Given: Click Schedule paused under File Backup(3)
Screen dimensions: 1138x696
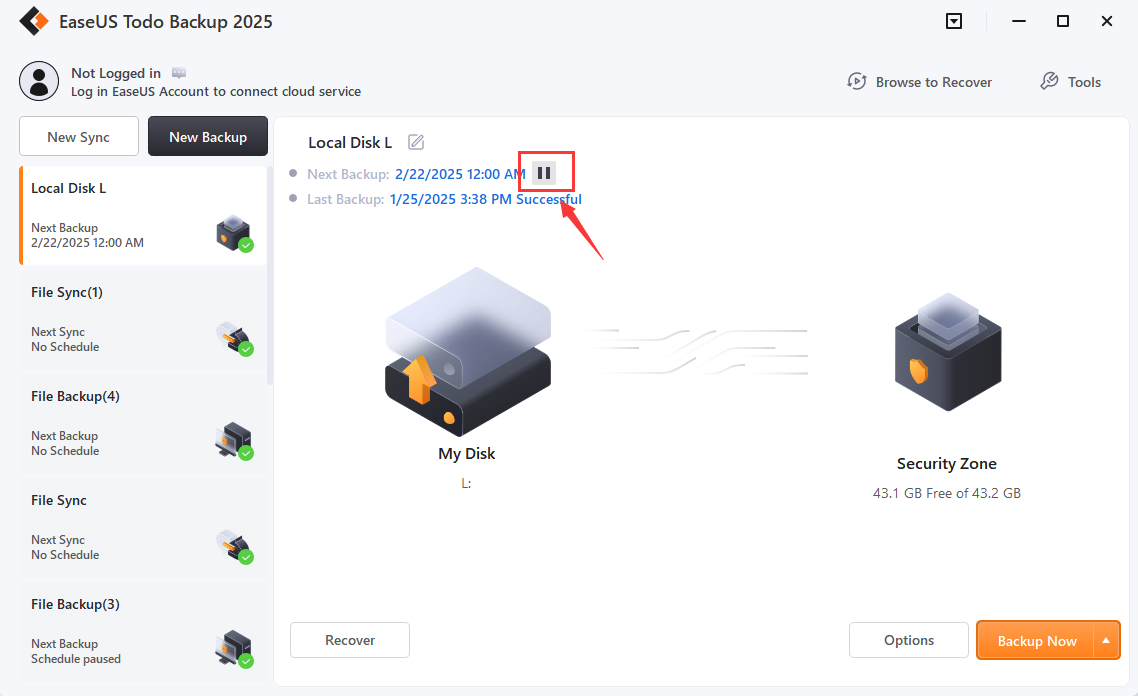Looking at the screenshot, I should tap(75, 659).
